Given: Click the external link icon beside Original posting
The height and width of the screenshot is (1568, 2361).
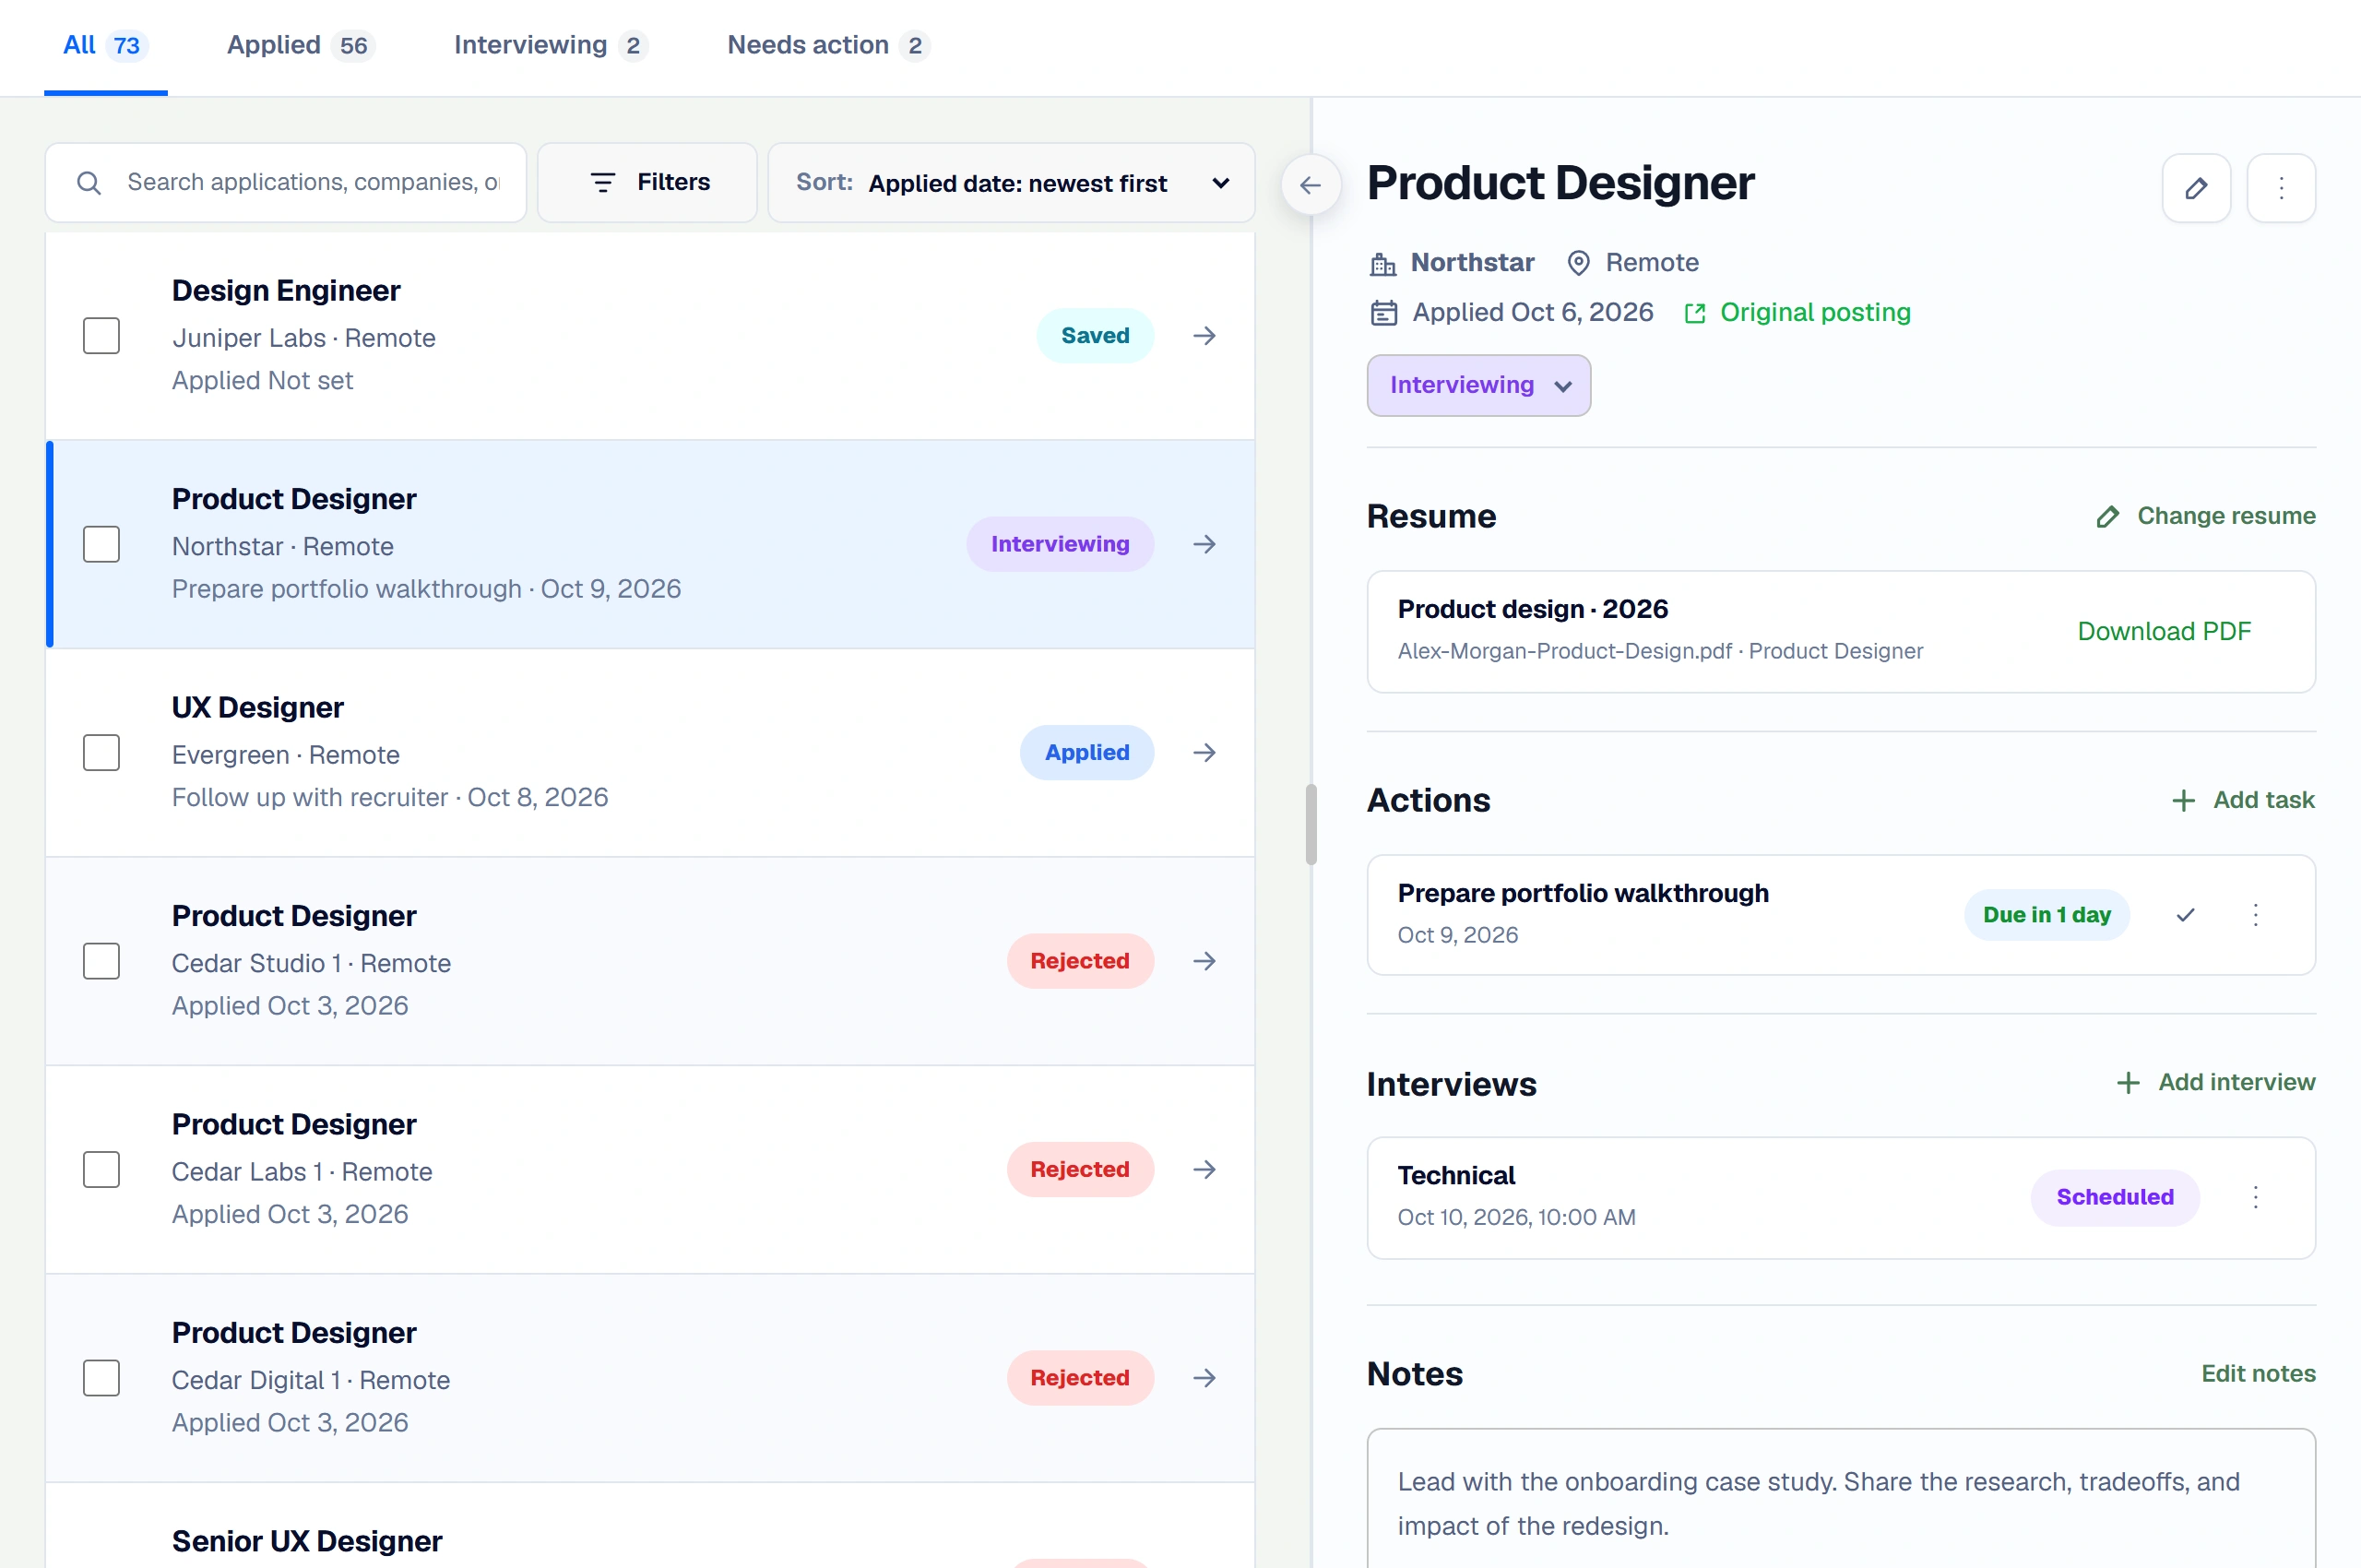Looking at the screenshot, I should coord(1694,314).
